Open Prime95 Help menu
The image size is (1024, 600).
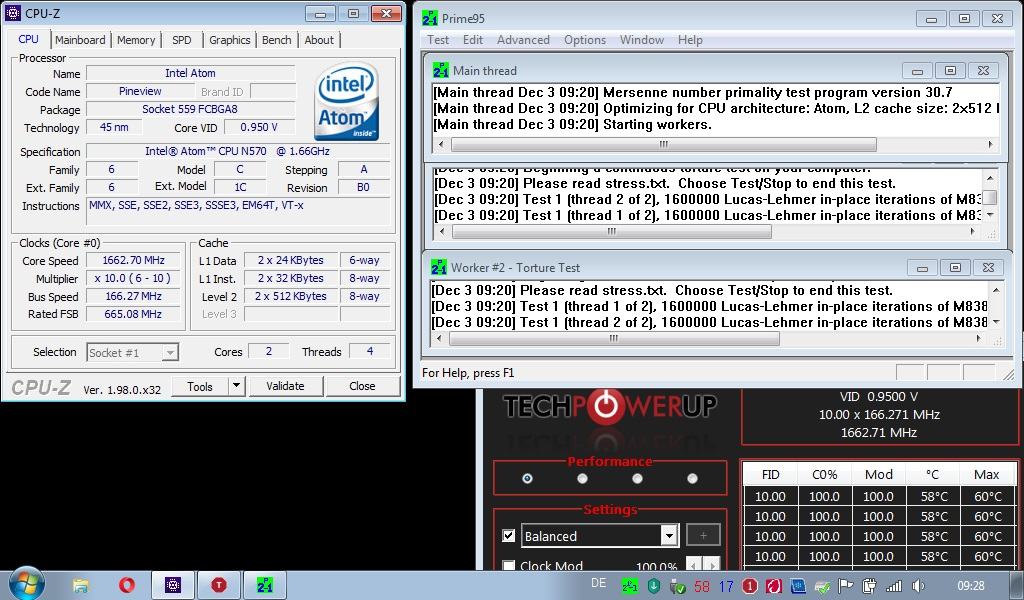point(690,40)
